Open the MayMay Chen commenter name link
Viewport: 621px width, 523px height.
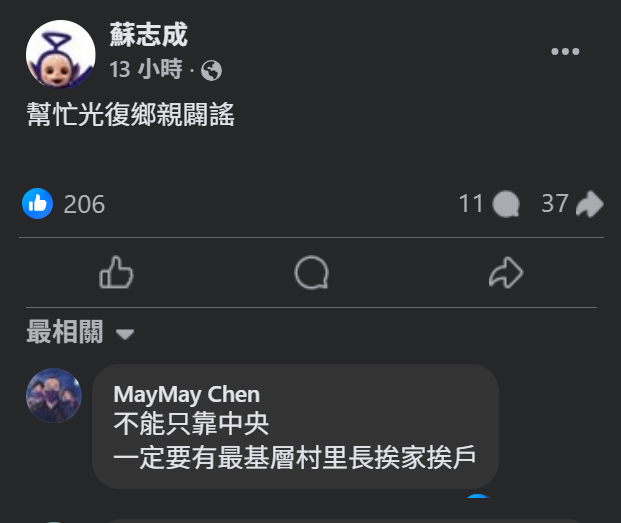tap(187, 395)
